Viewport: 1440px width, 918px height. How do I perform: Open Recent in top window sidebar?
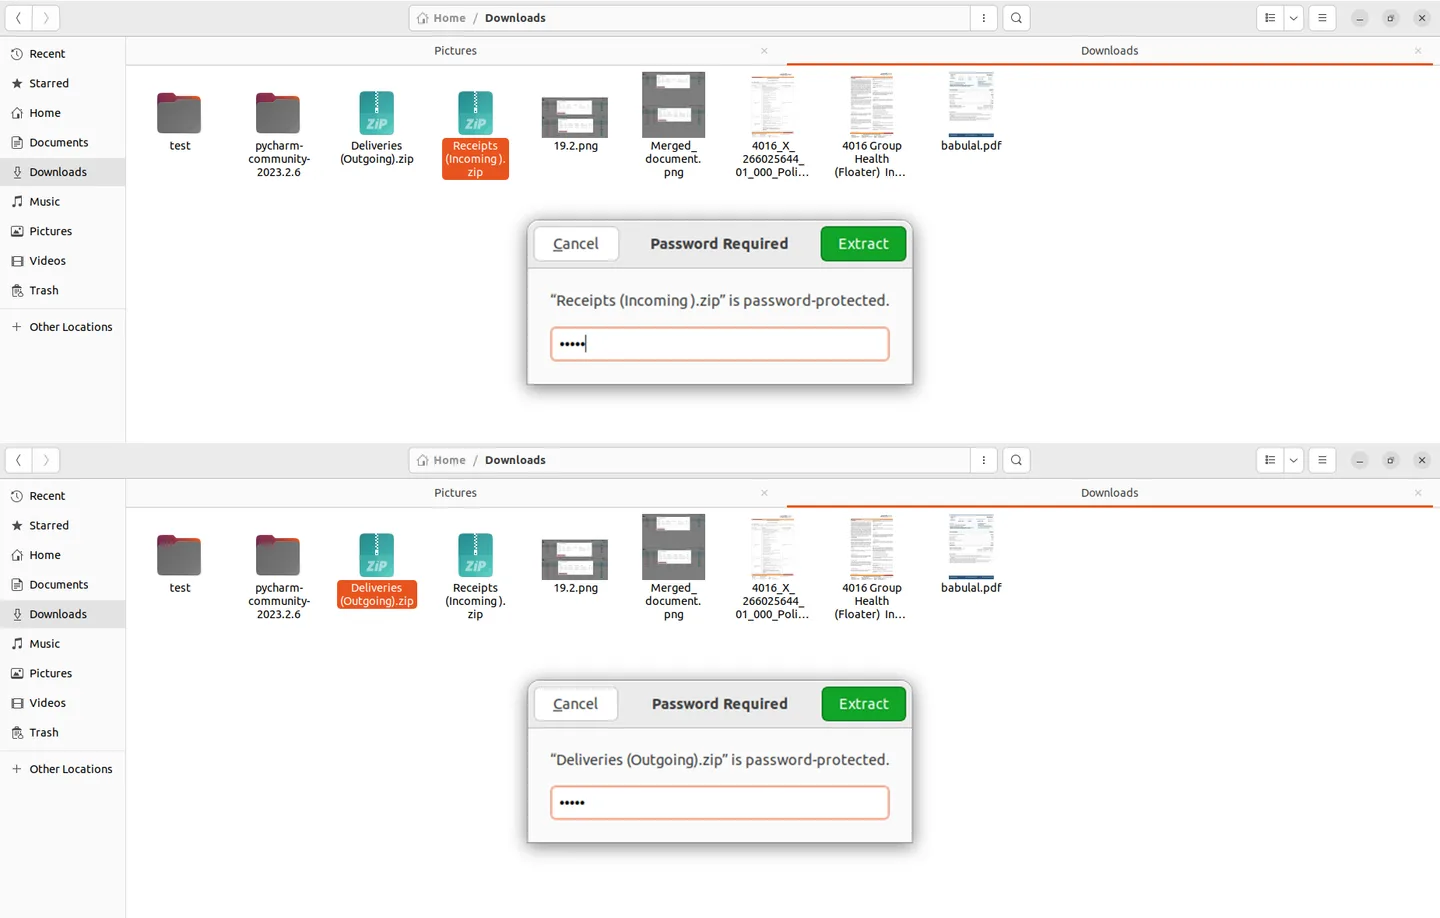point(62,54)
